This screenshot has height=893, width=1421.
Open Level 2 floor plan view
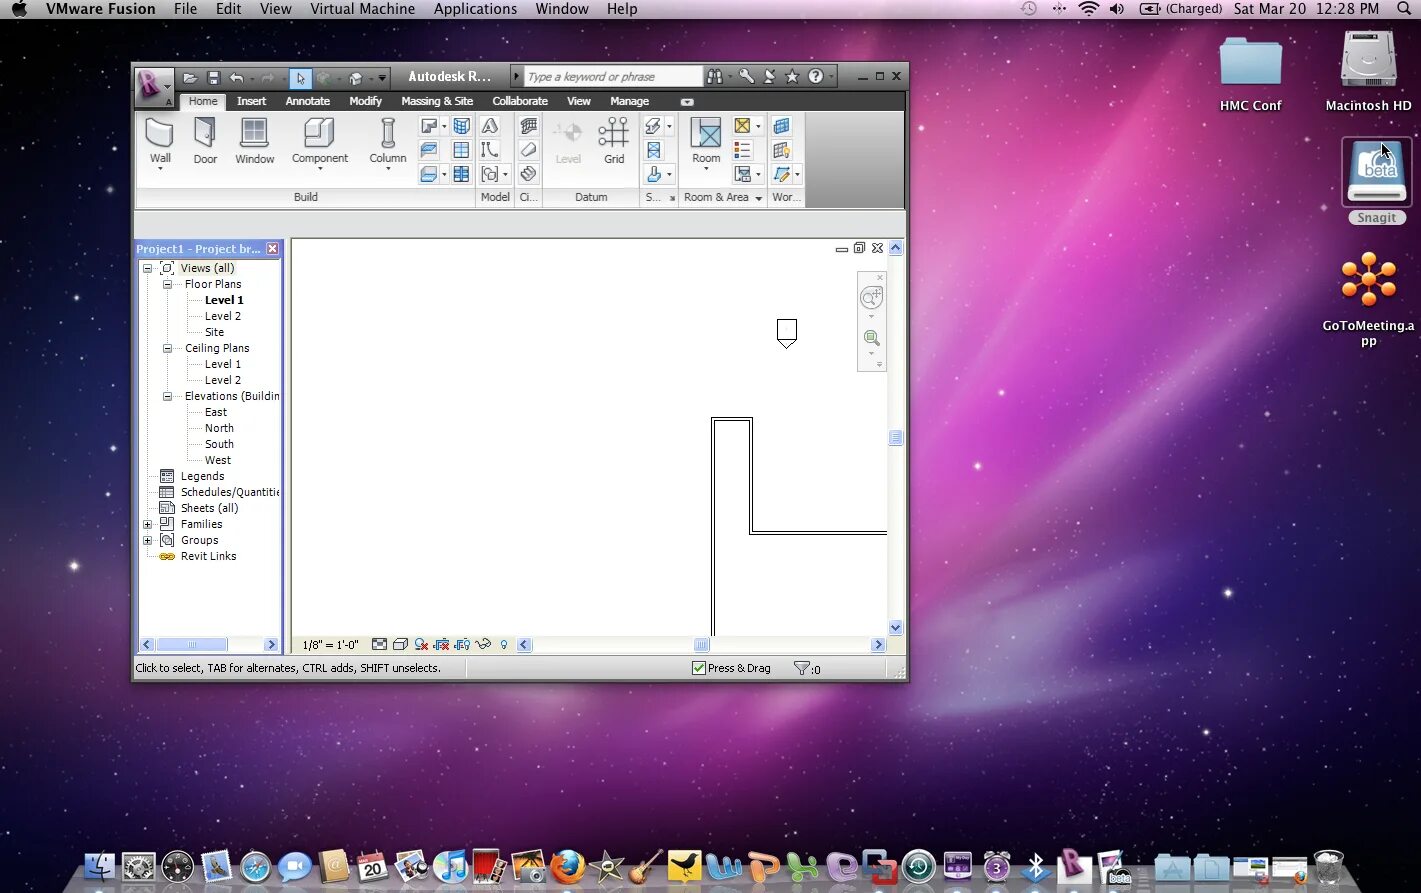[223, 316]
